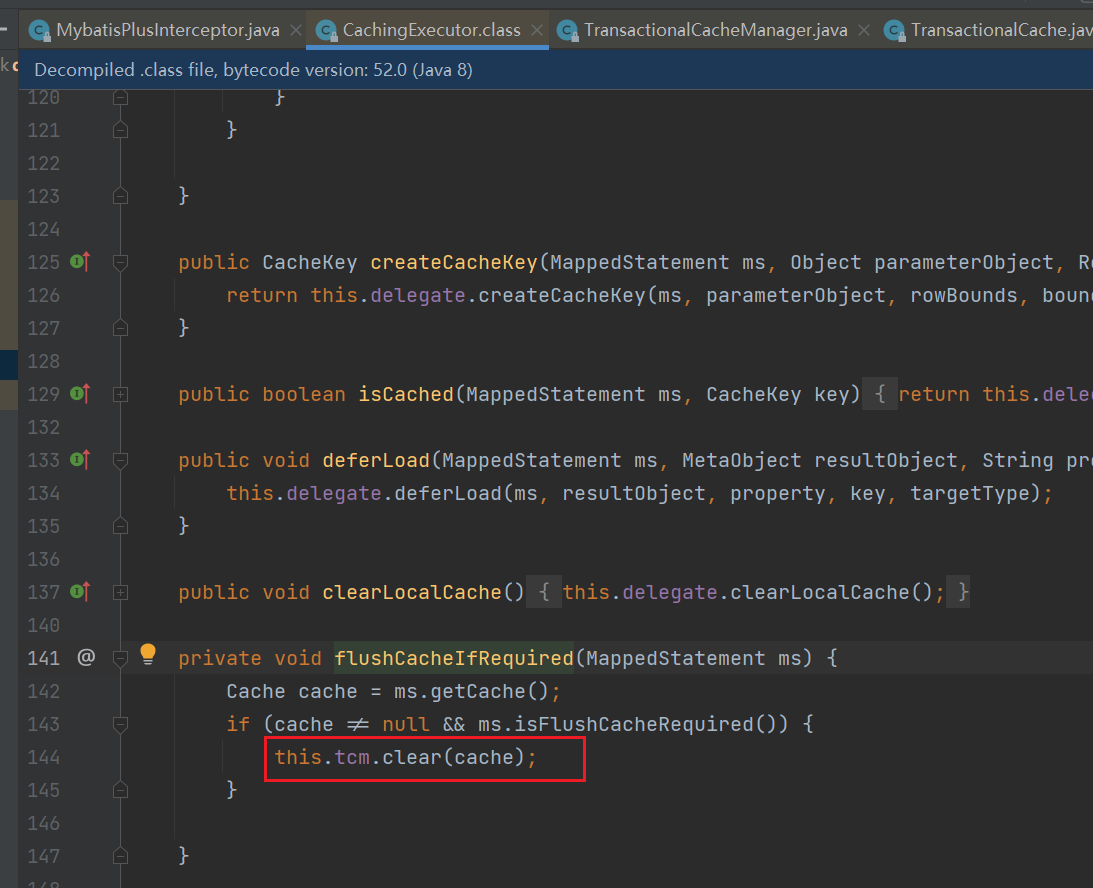Collapse the createCacheKey method body
The height and width of the screenshot is (888, 1093).
(121, 262)
